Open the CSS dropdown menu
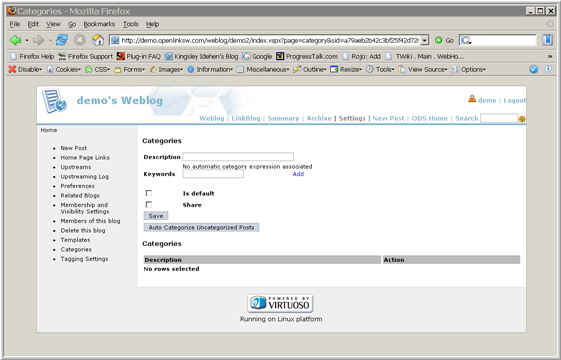The width and height of the screenshot is (561, 360). click(x=98, y=69)
